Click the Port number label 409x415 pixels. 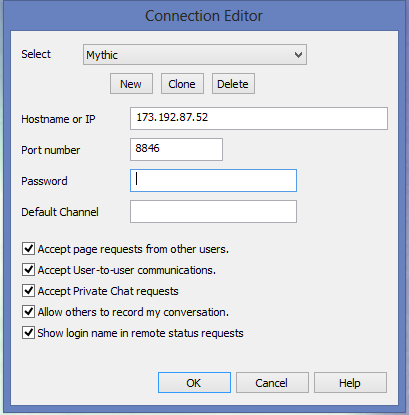(51, 150)
